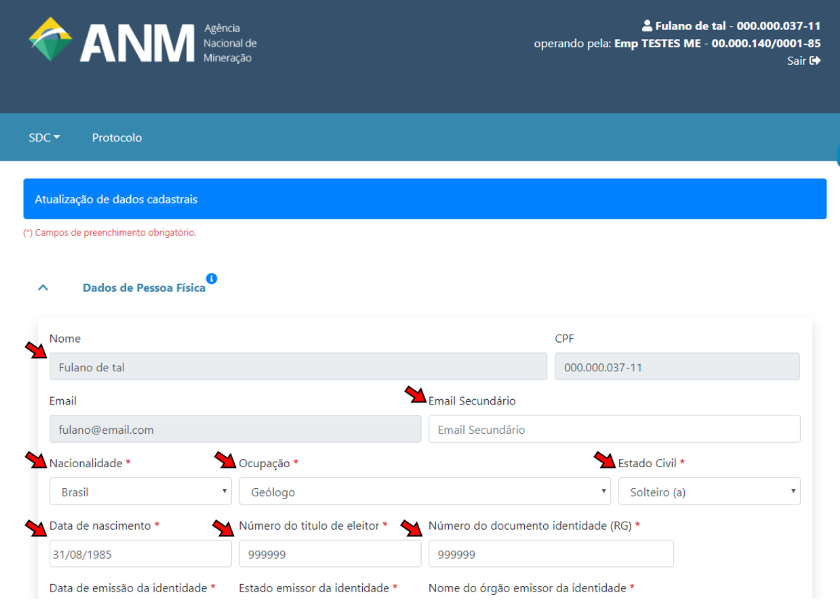Click the Email Secundário input field
Screen dimensions: 840x611
[x=614, y=430]
